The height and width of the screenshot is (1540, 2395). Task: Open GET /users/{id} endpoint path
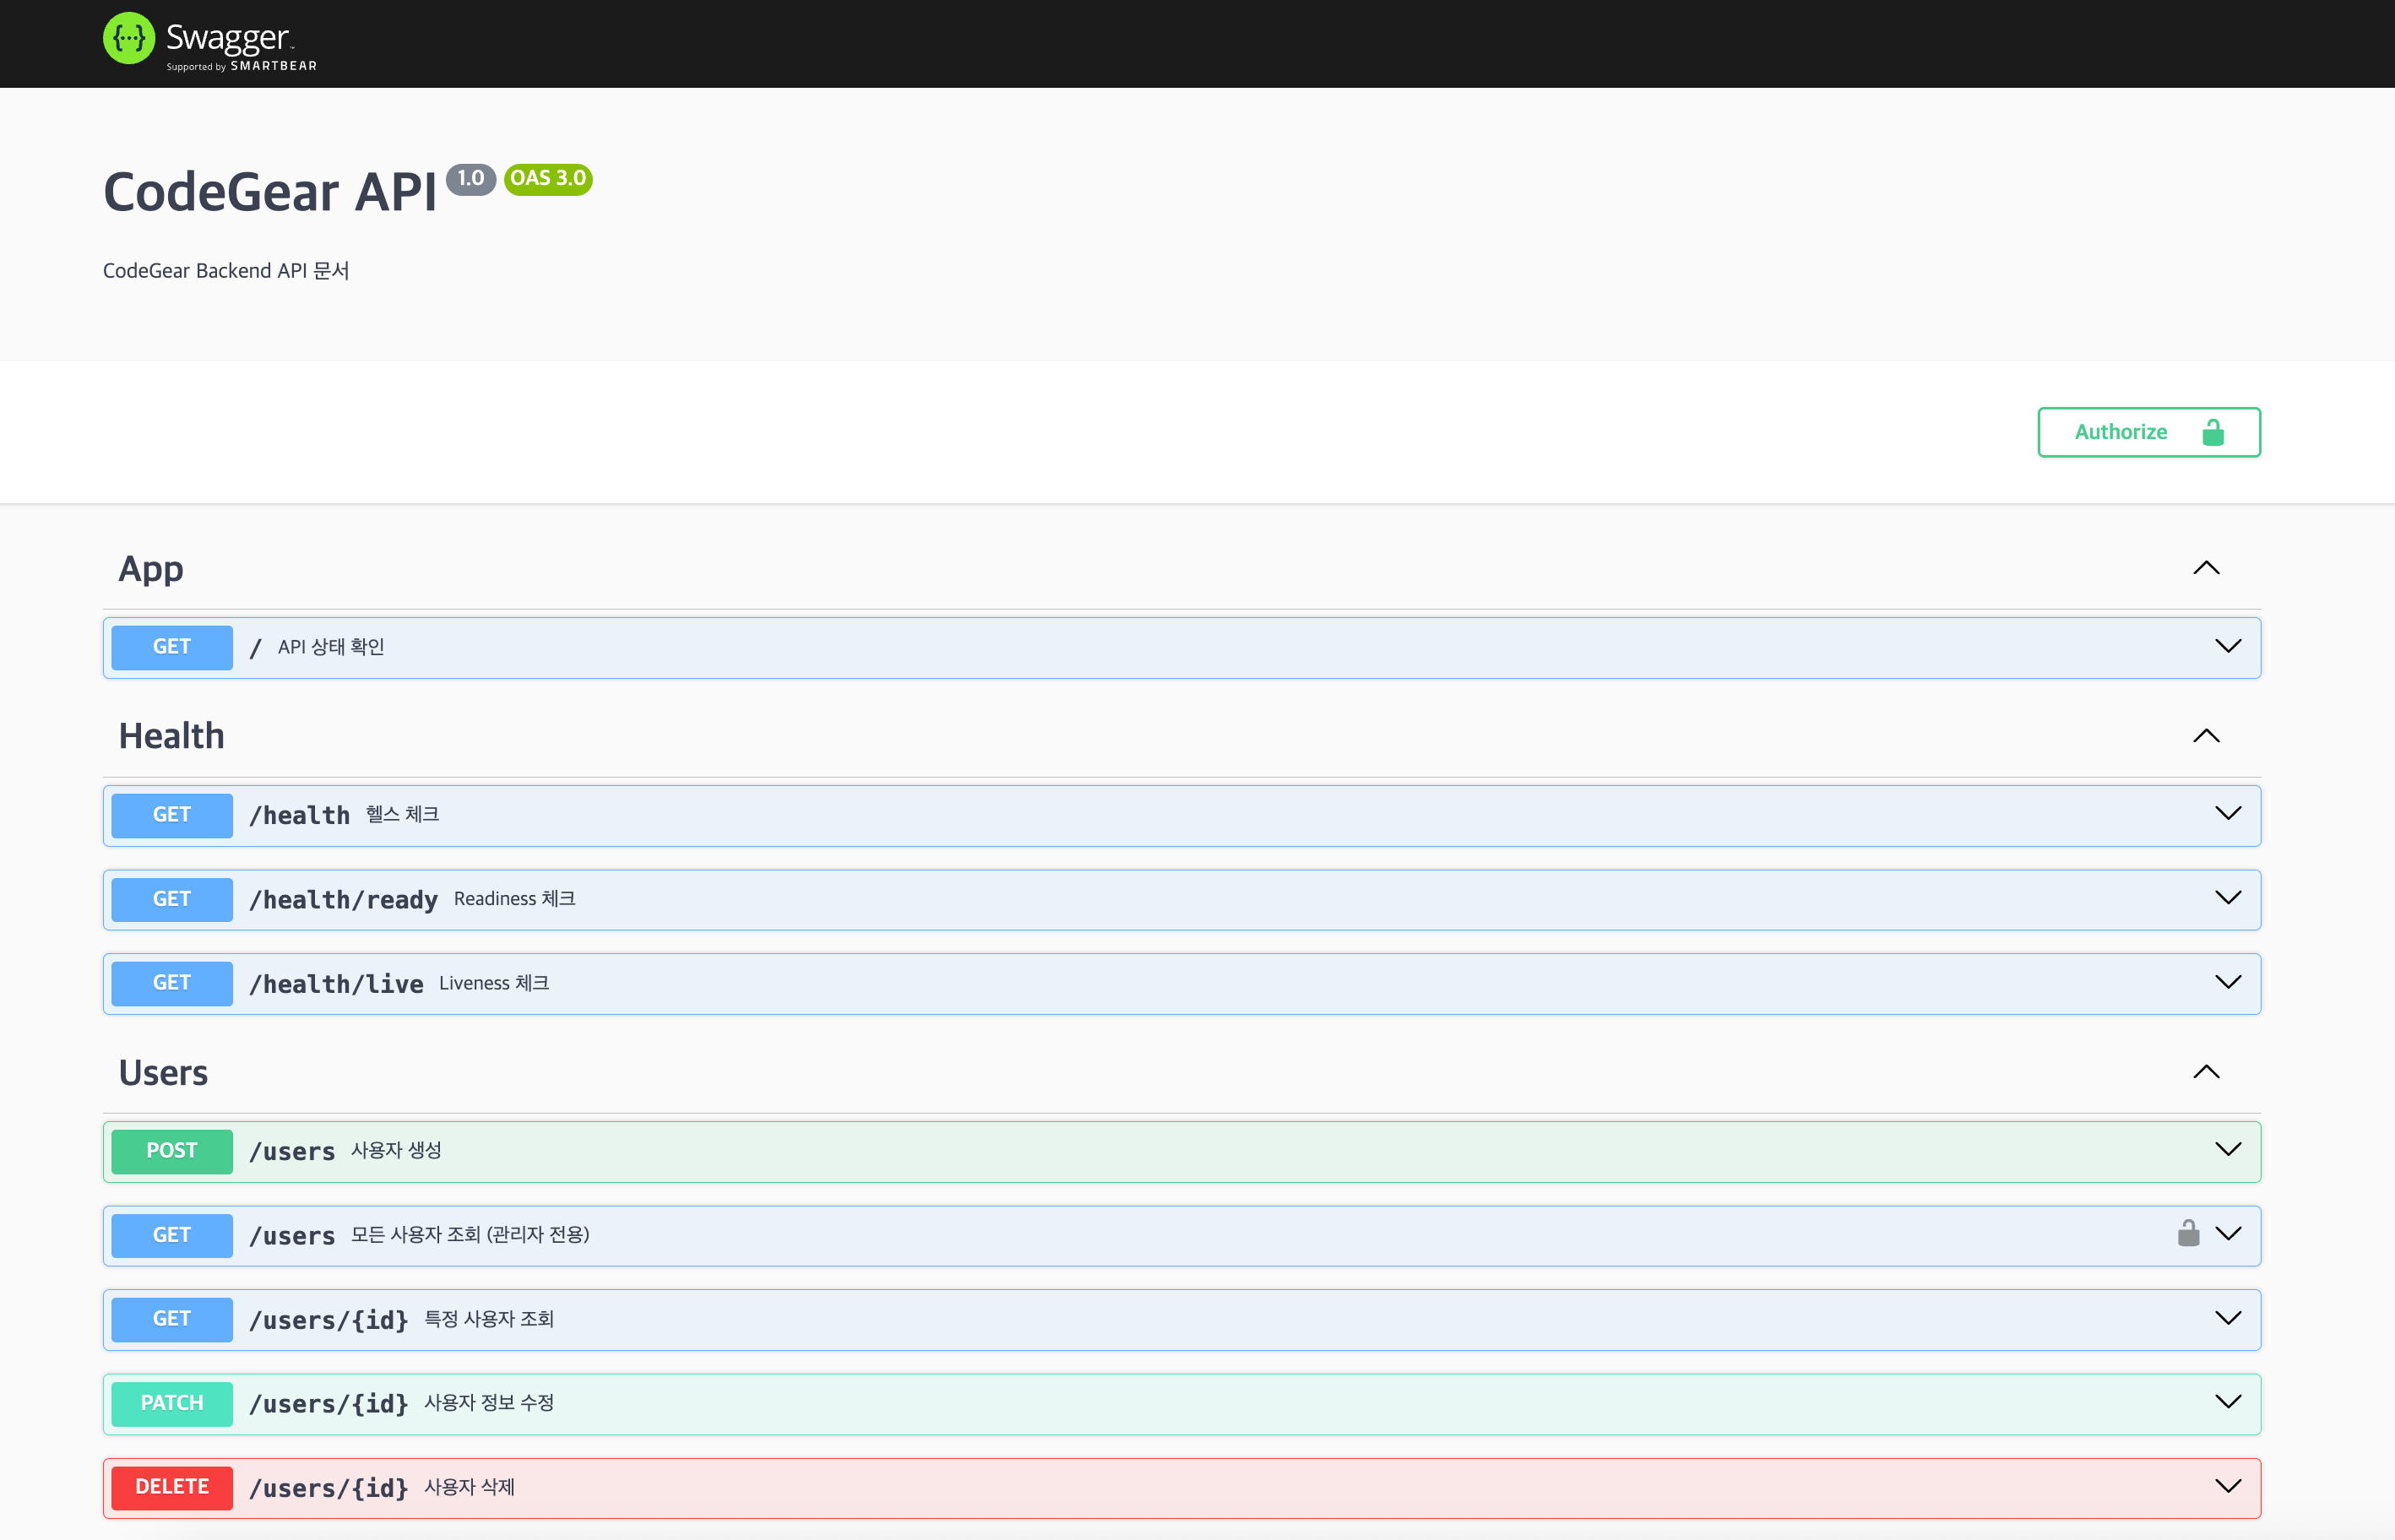click(x=328, y=1320)
